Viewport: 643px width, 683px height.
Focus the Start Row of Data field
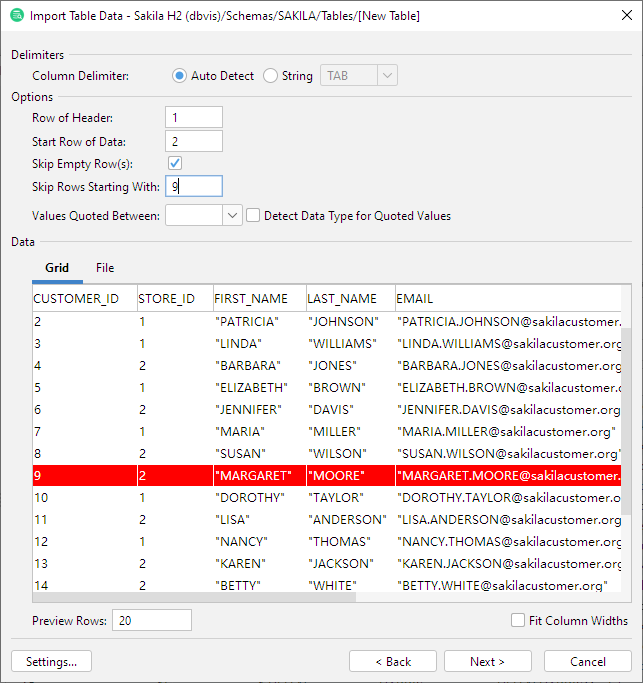click(193, 141)
